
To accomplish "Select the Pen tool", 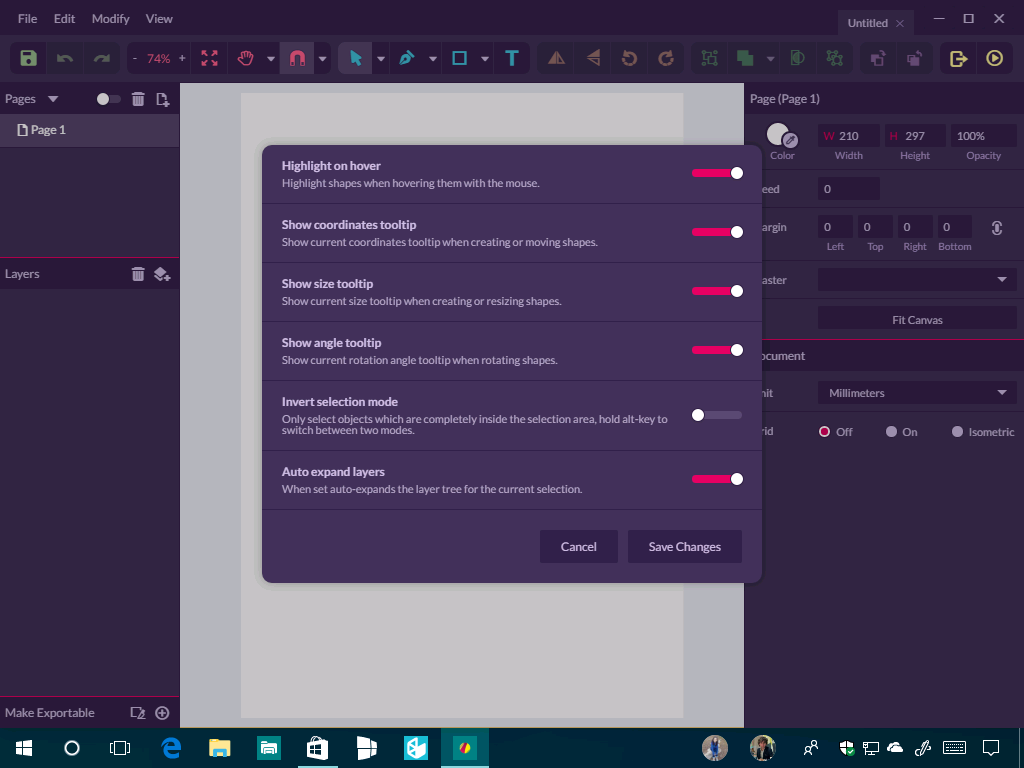I will (407, 58).
